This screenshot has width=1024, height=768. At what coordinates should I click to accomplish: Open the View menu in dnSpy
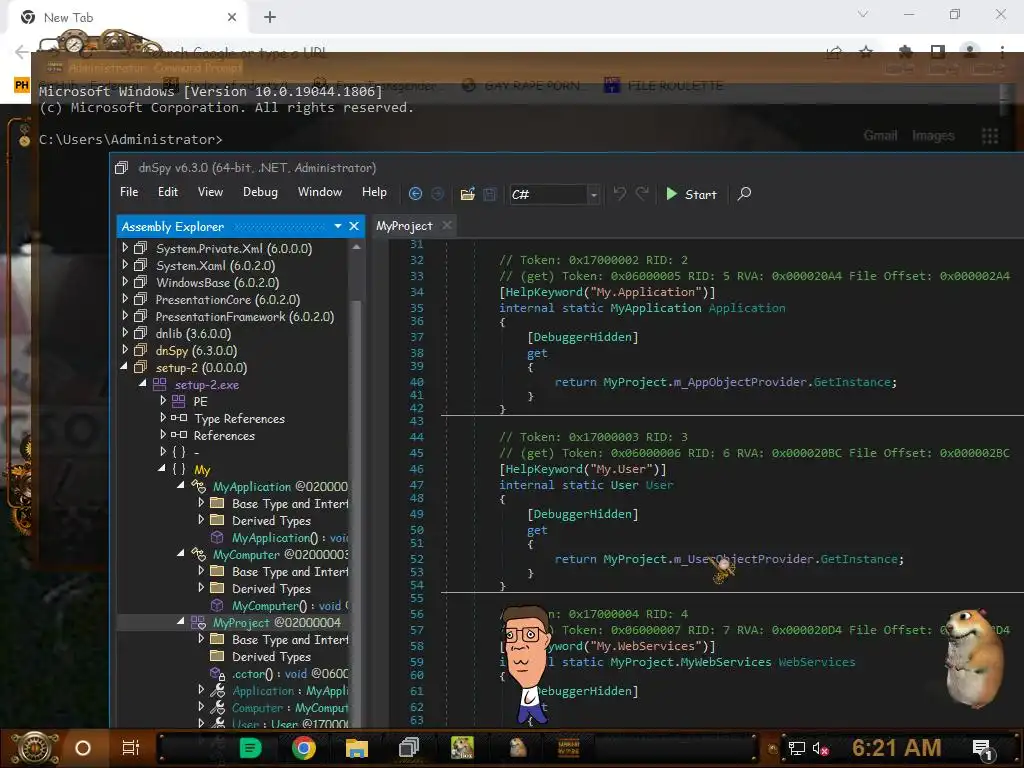click(210, 192)
